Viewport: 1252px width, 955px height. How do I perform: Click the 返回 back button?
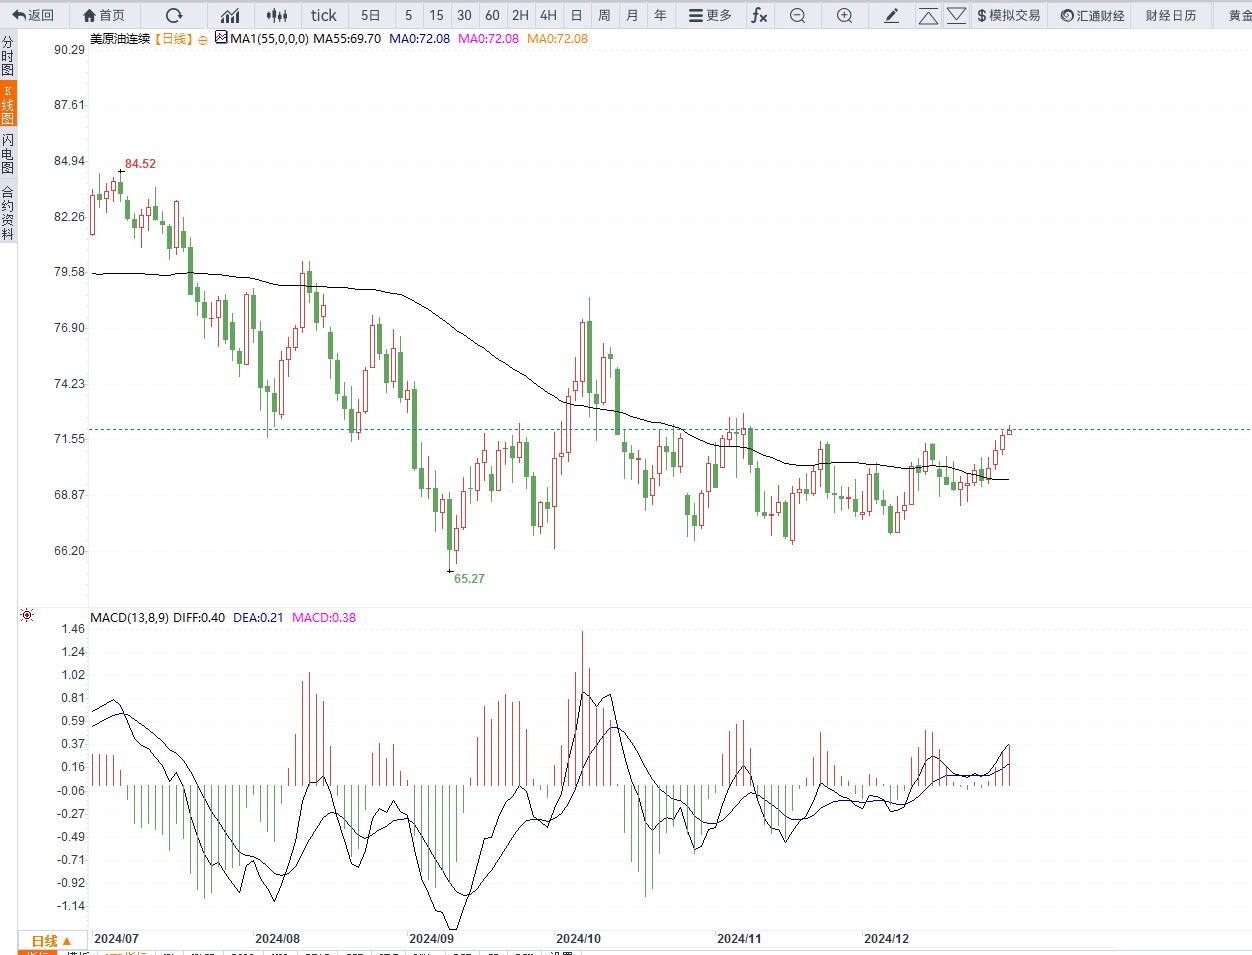[x=33, y=15]
